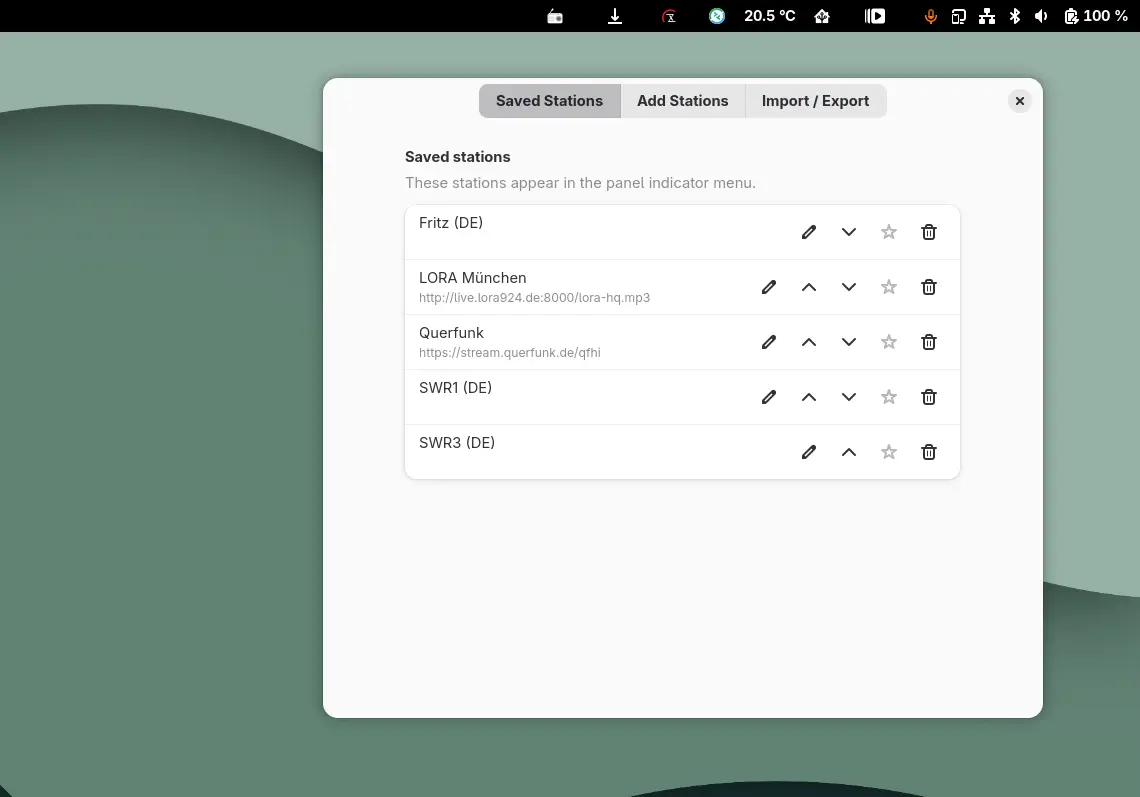Open the Import / Export tab

click(x=815, y=101)
